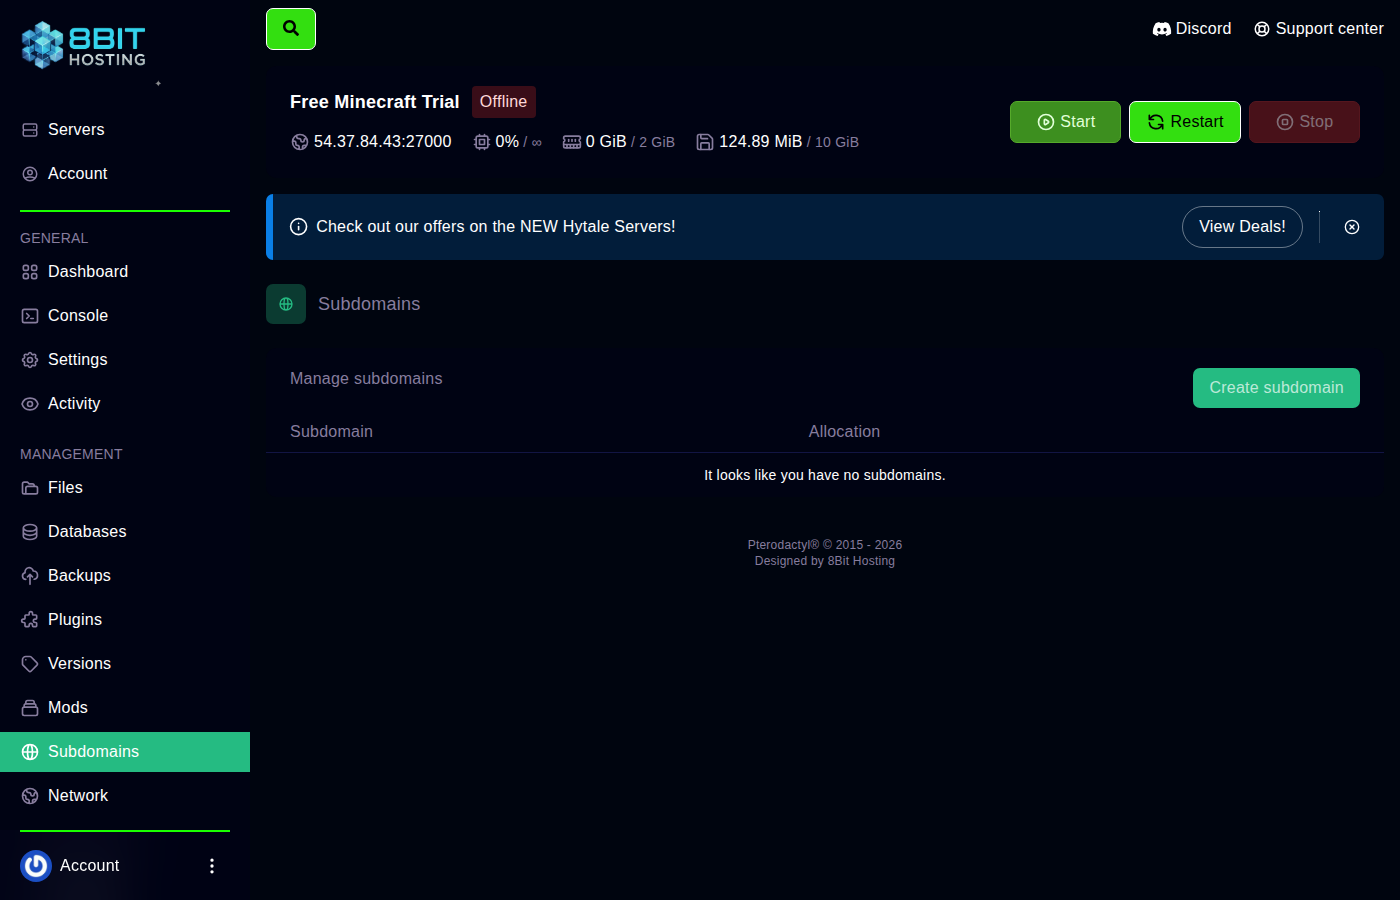Dismiss the Hytale offers banner

click(x=1352, y=227)
